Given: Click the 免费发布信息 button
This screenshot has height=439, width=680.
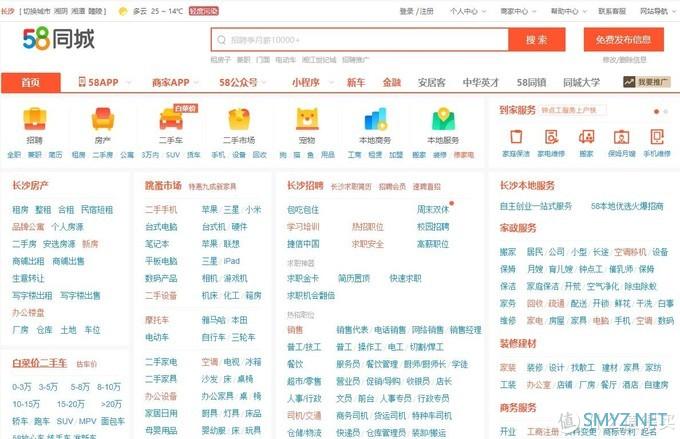Looking at the screenshot, I should [x=624, y=39].
